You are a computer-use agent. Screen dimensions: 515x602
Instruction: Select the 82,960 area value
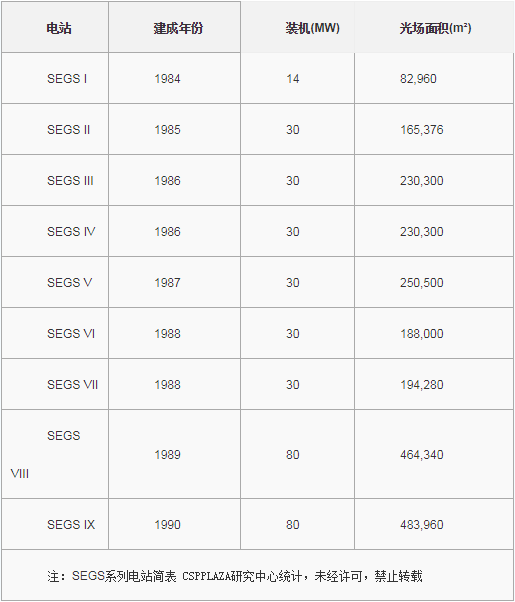tap(418, 79)
